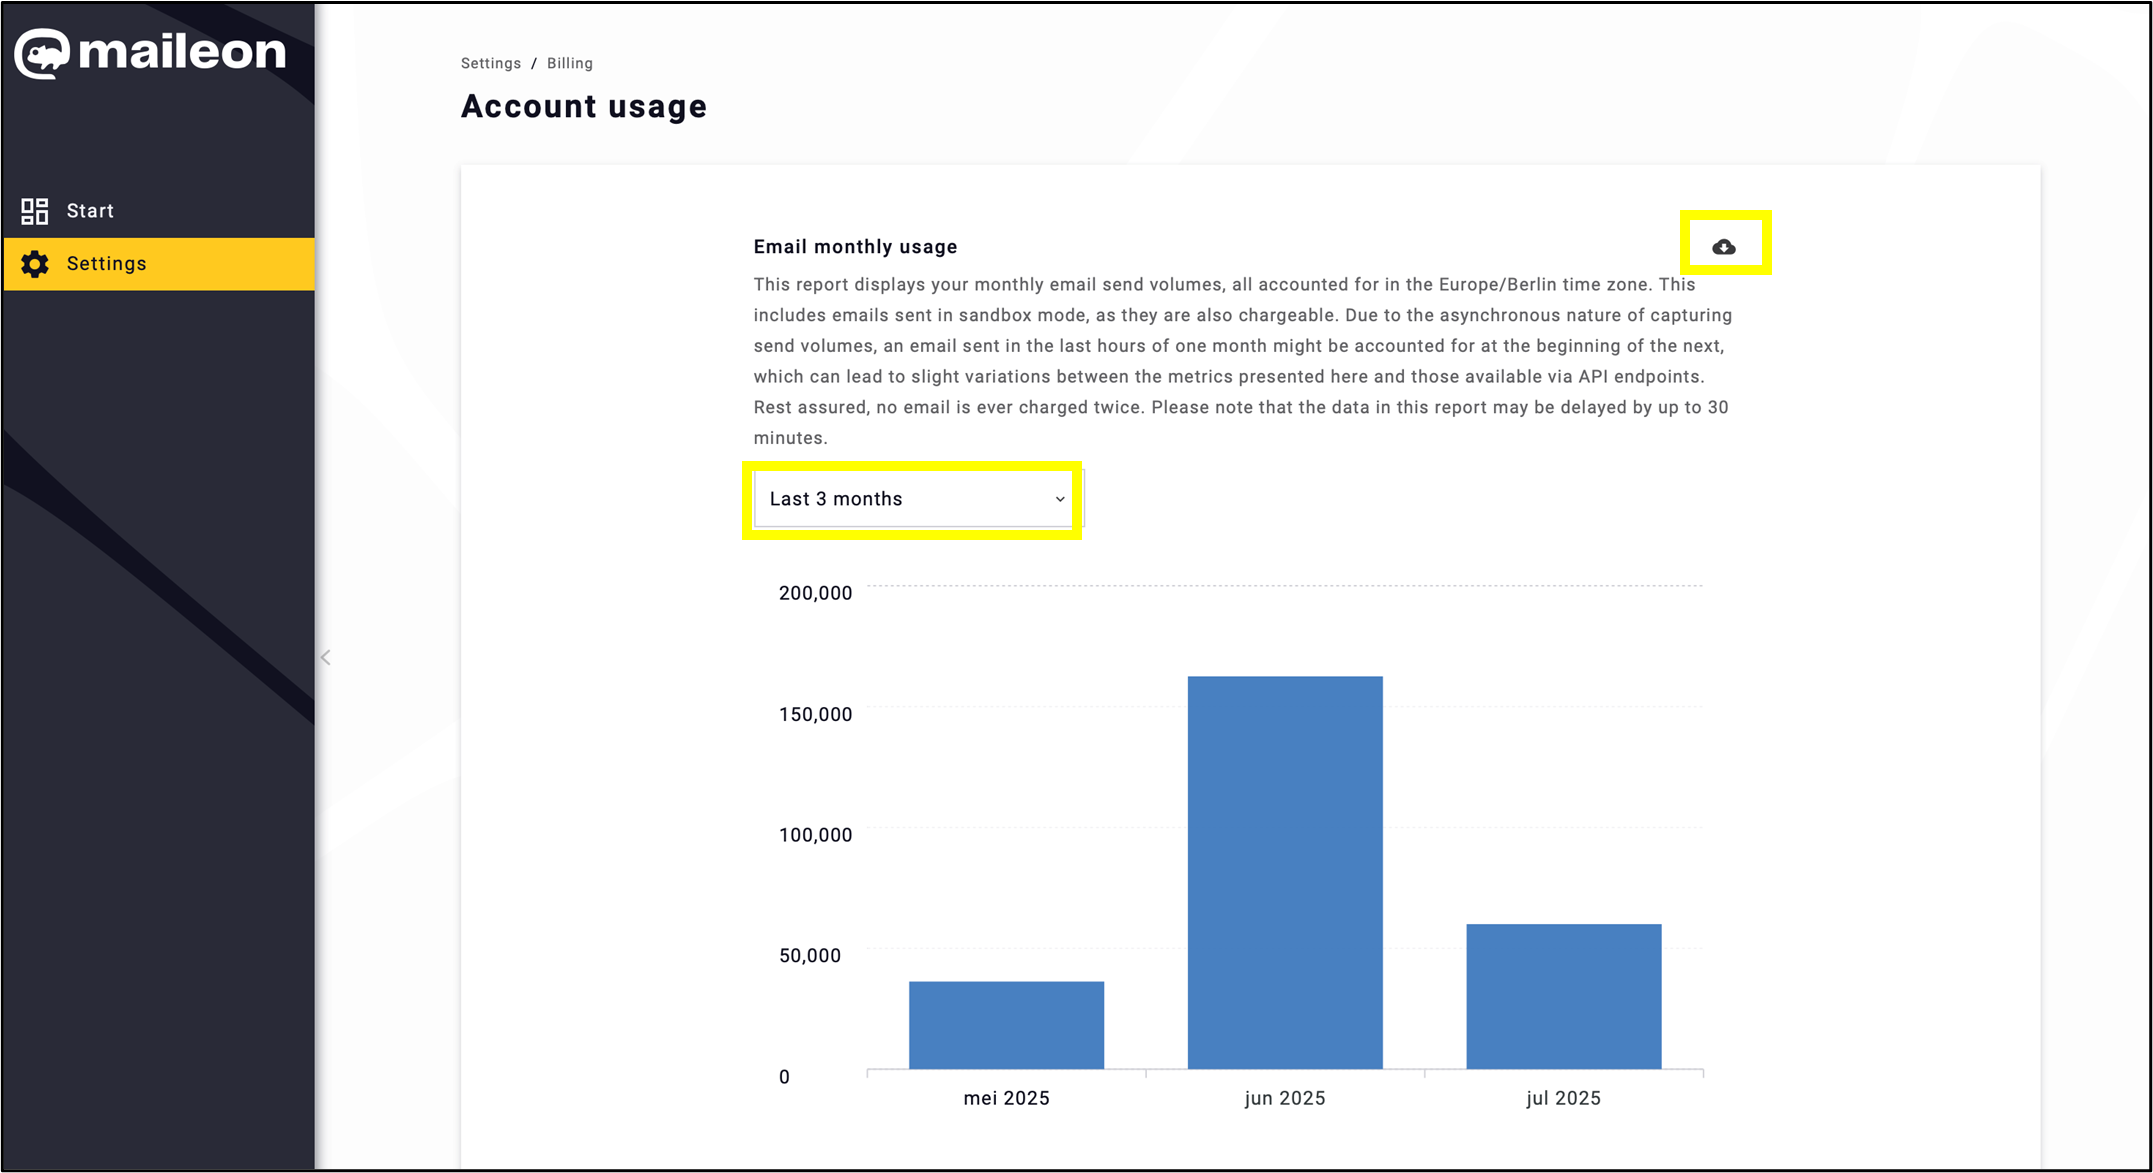Open the Maileon home via the mascot logo
The image size is (2153, 1173).
40,52
